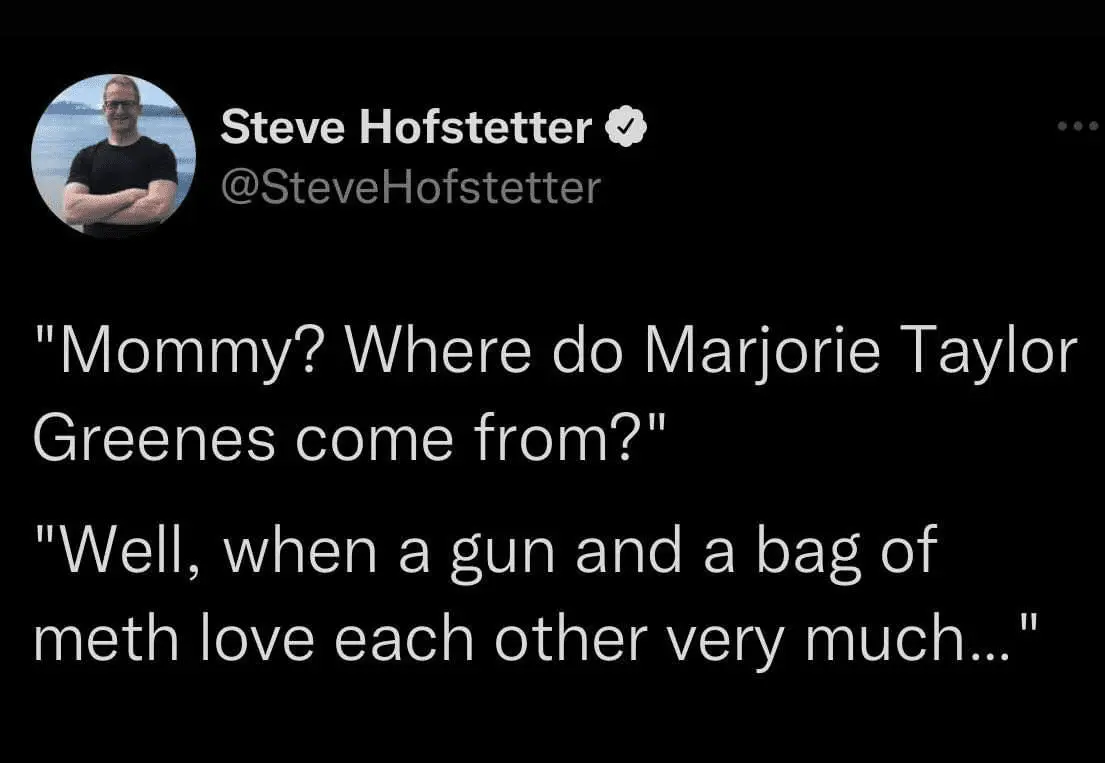Open Steve Hofstetter's profile picture
Viewport: 1105px width, 763px height.
(113, 157)
